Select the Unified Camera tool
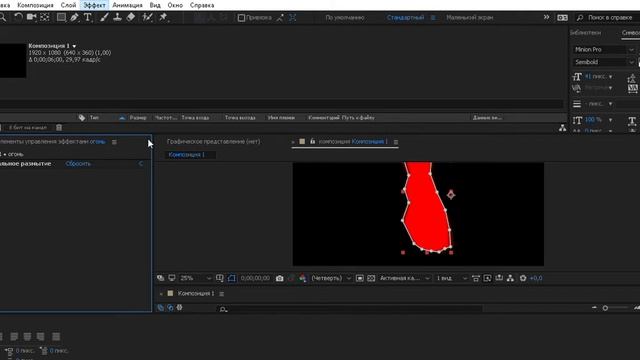640x360 pixels. pos(31,17)
